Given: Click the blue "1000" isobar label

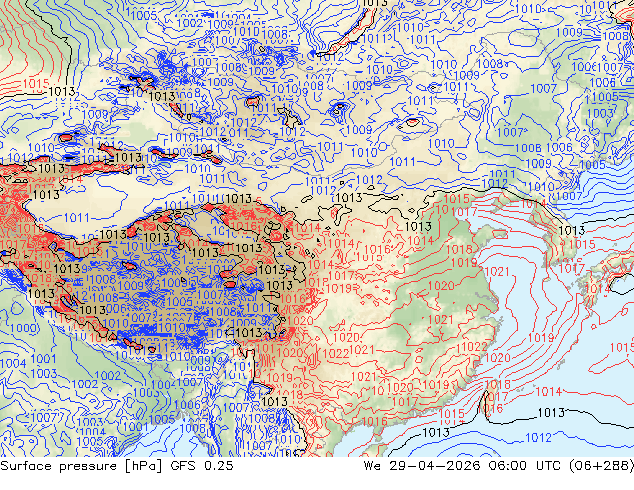Looking at the screenshot, I should pos(25,328).
